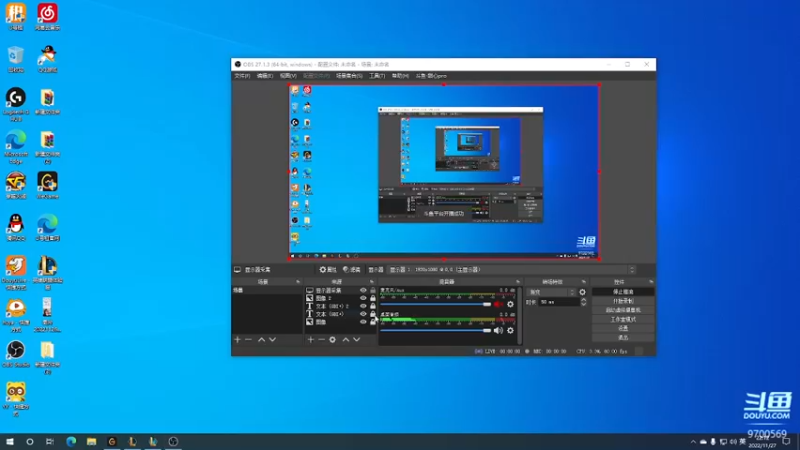Open source Properties (属性) gear in OBS toolbar

pos(328,269)
